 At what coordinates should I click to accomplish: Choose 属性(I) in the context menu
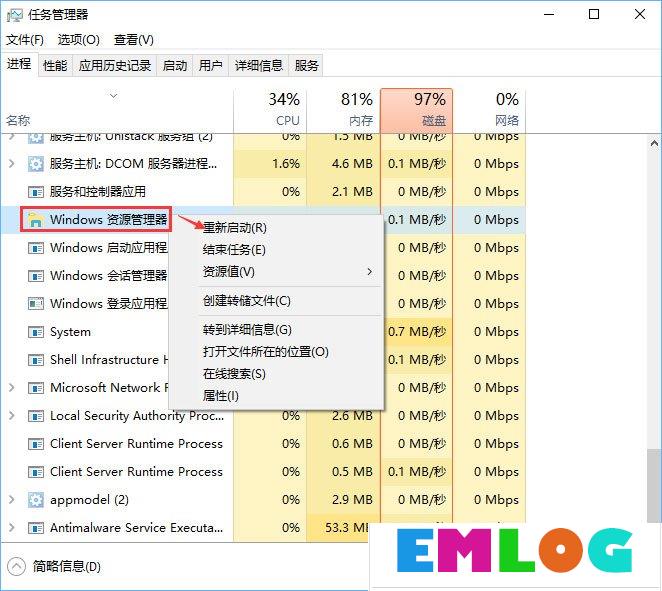pyautogui.click(x=220, y=396)
